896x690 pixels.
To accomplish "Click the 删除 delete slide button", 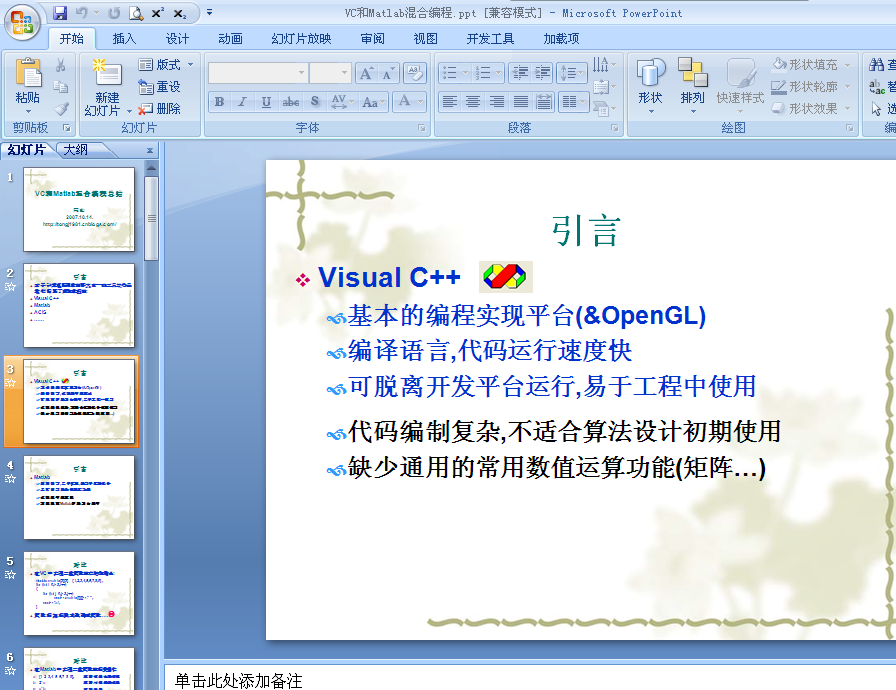I will 159,109.
